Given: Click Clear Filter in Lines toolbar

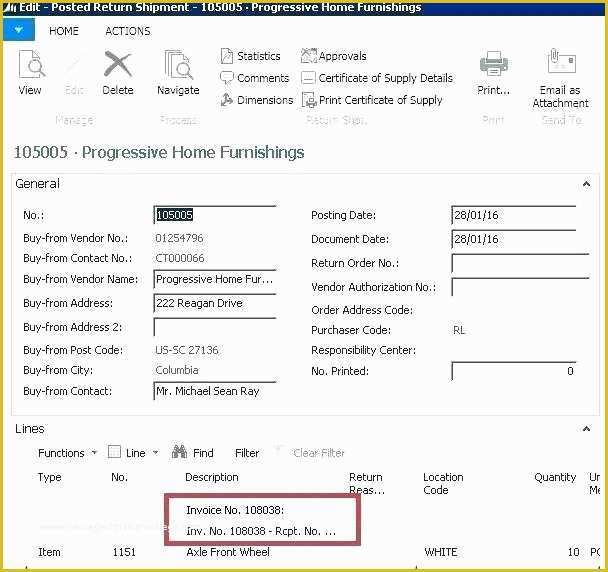Looking at the screenshot, I should tap(319, 453).
